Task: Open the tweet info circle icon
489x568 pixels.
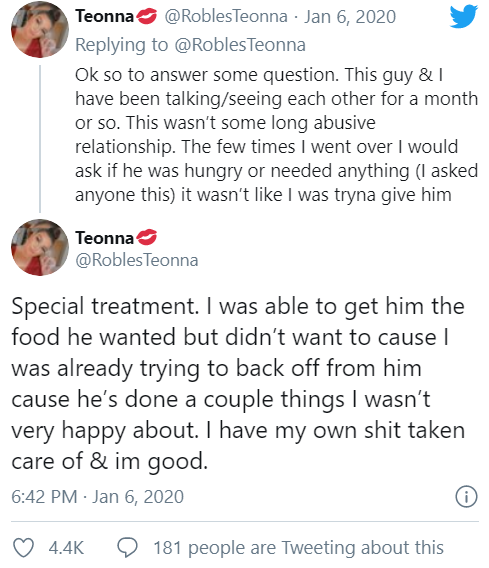Action: [467, 497]
